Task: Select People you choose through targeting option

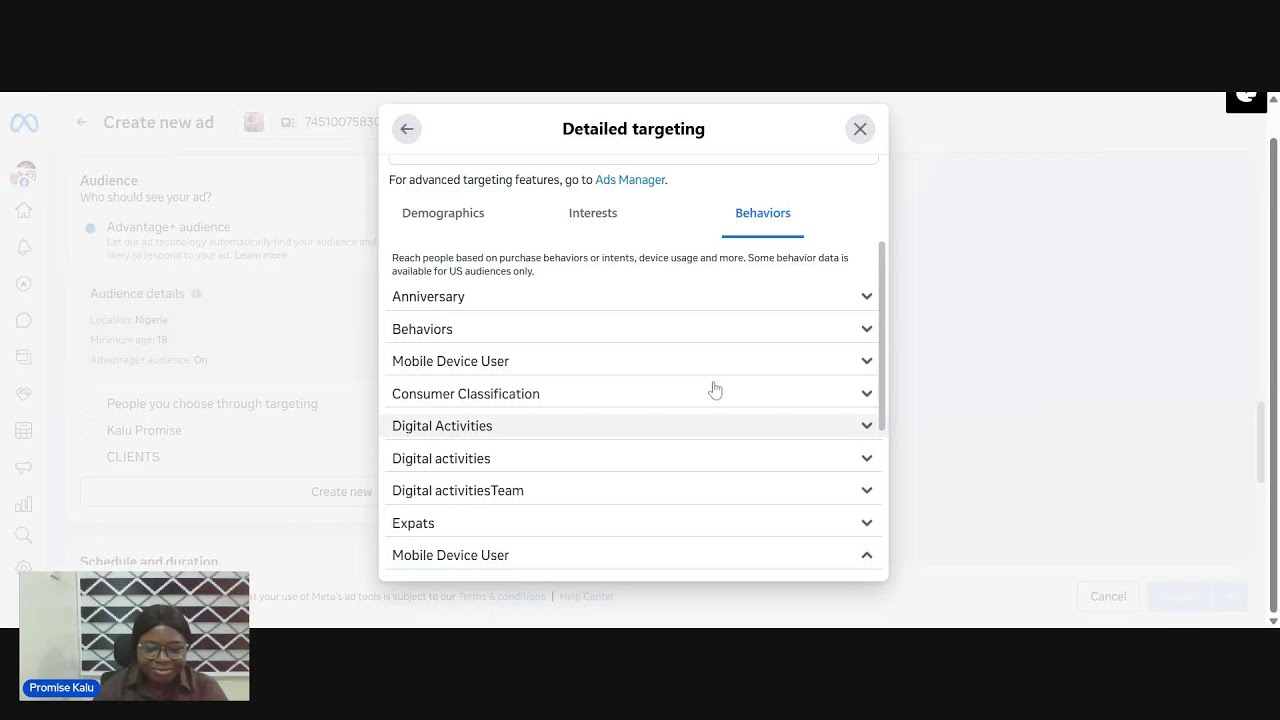Action: 212,404
